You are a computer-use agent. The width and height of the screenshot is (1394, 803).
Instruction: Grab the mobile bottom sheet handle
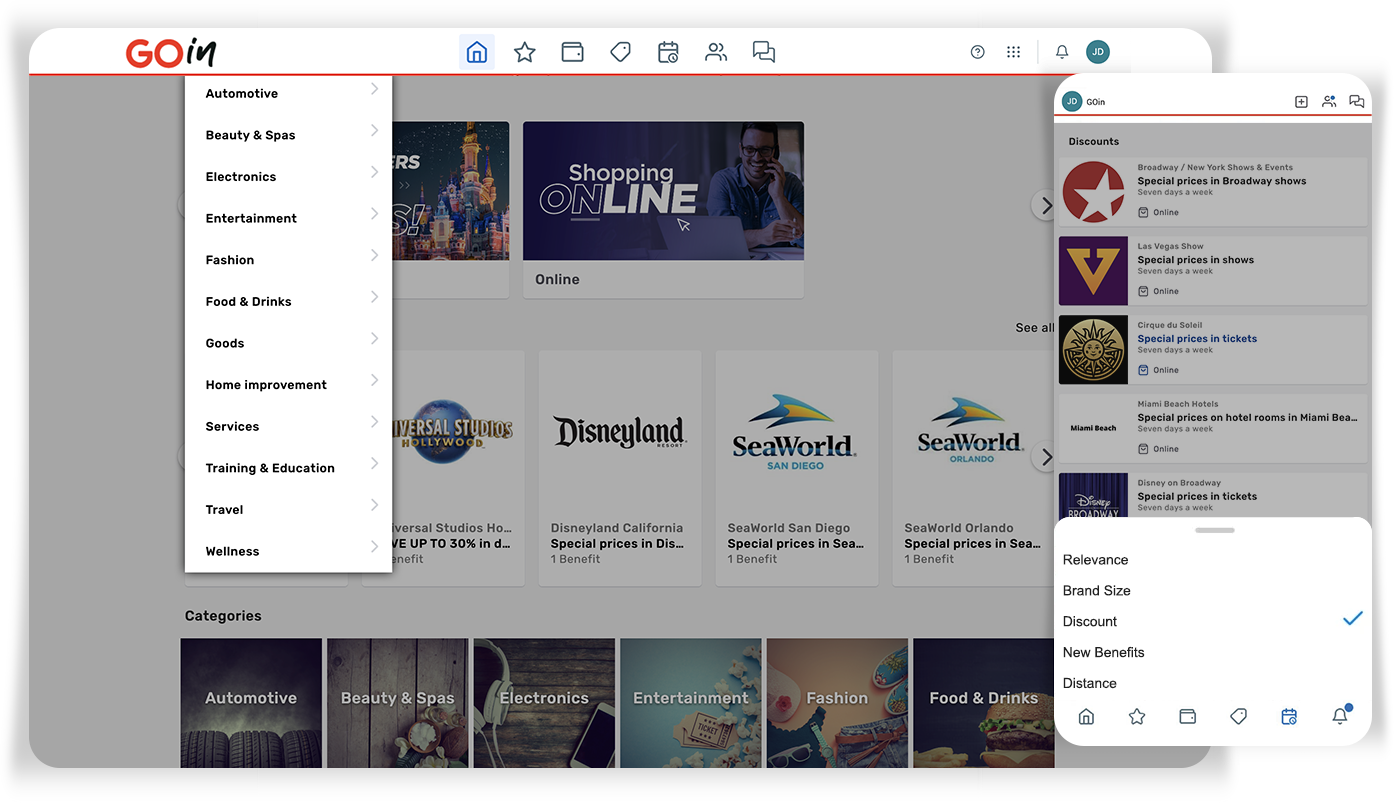point(1215,530)
